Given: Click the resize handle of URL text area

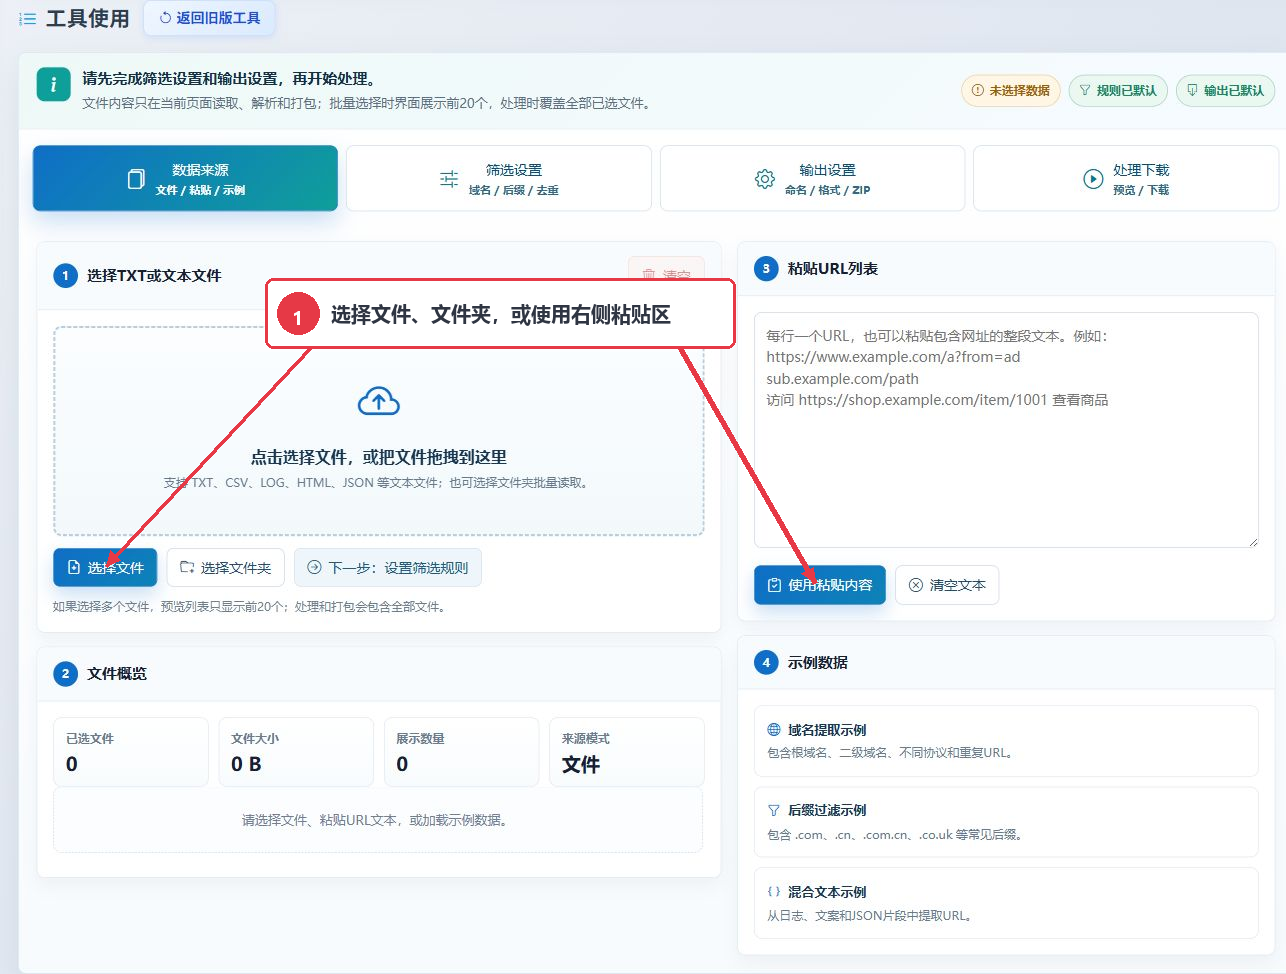Looking at the screenshot, I should pos(1252,541).
